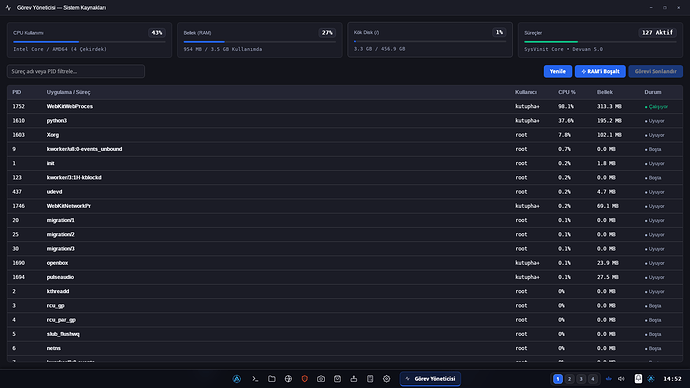The image size is (690, 388).
Task: Sort by the Durum column header
Action: [x=653, y=92]
